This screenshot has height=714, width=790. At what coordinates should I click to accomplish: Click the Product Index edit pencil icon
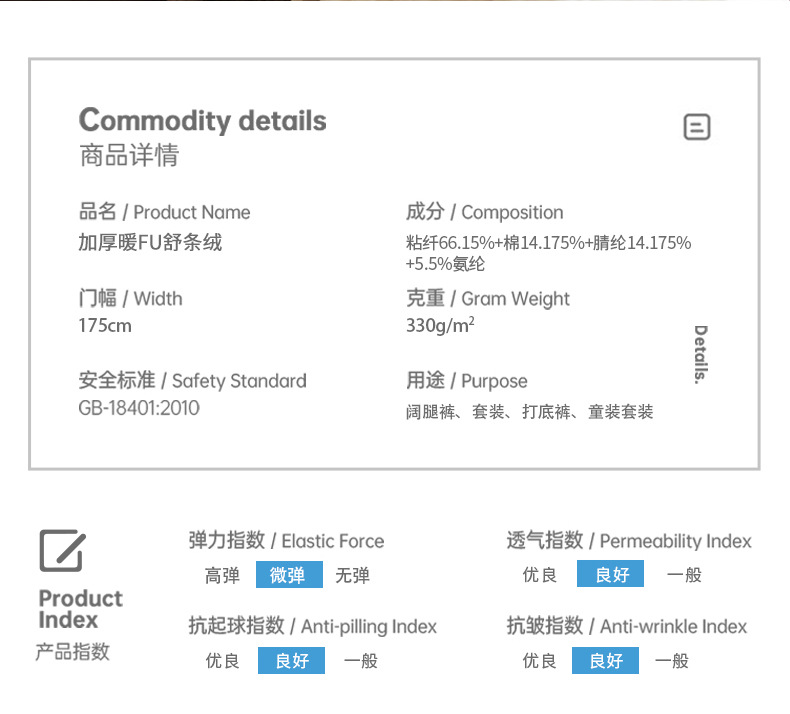point(62,550)
